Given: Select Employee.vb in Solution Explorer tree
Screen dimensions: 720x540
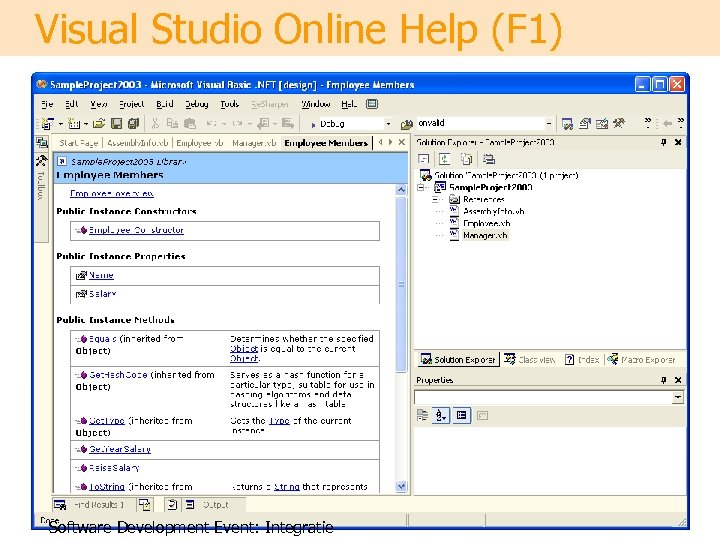Looking at the screenshot, I should [487, 224].
